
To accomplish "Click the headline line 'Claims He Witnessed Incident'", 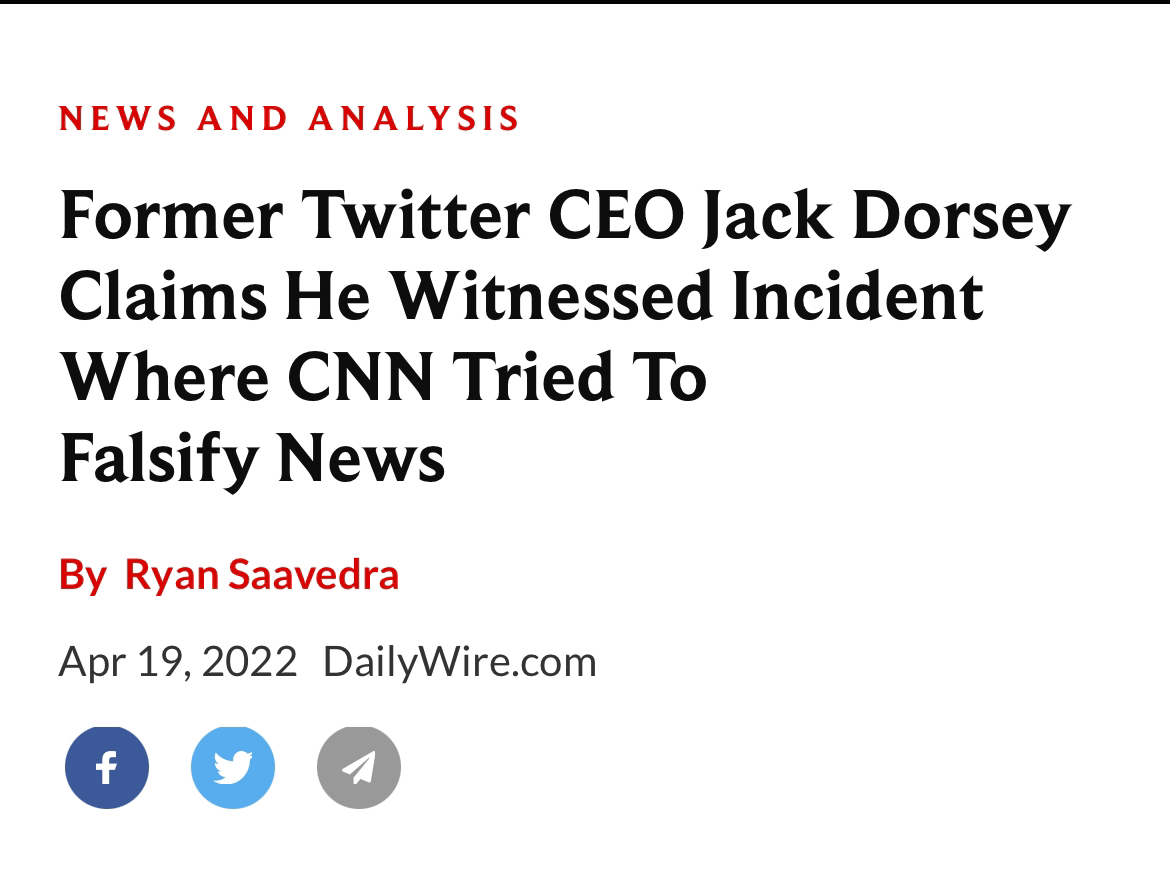I will click(x=522, y=296).
